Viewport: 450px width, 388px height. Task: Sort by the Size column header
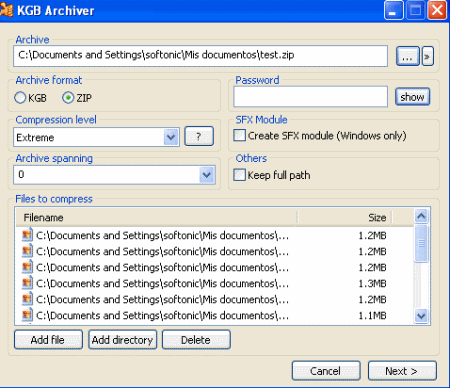[344, 217]
